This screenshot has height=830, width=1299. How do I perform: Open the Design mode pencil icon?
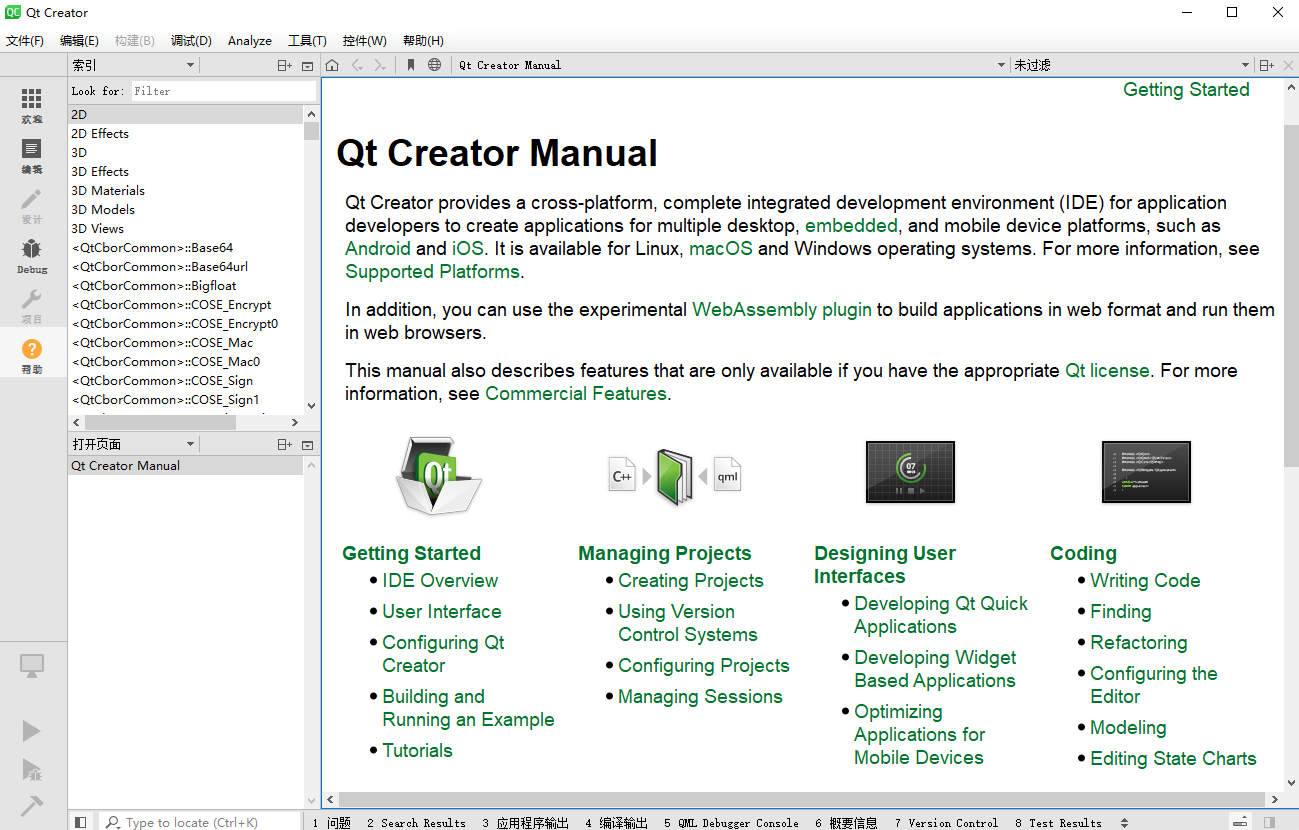tap(32, 205)
